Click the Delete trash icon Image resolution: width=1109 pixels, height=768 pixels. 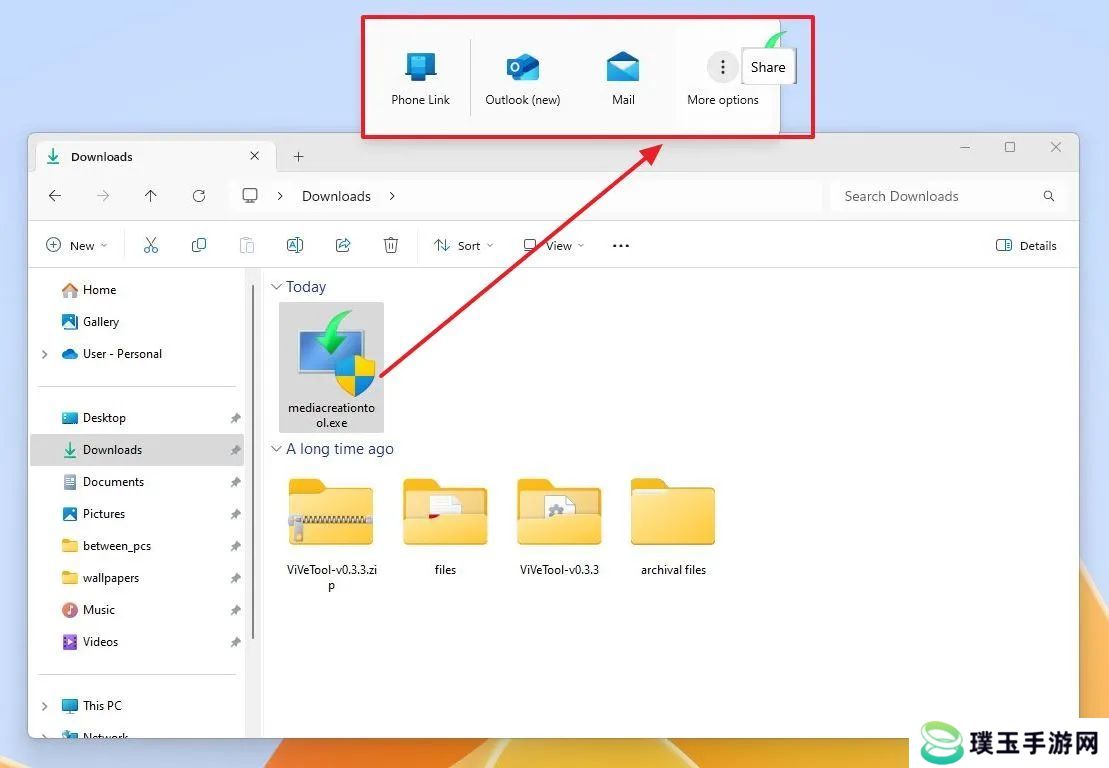click(x=391, y=245)
